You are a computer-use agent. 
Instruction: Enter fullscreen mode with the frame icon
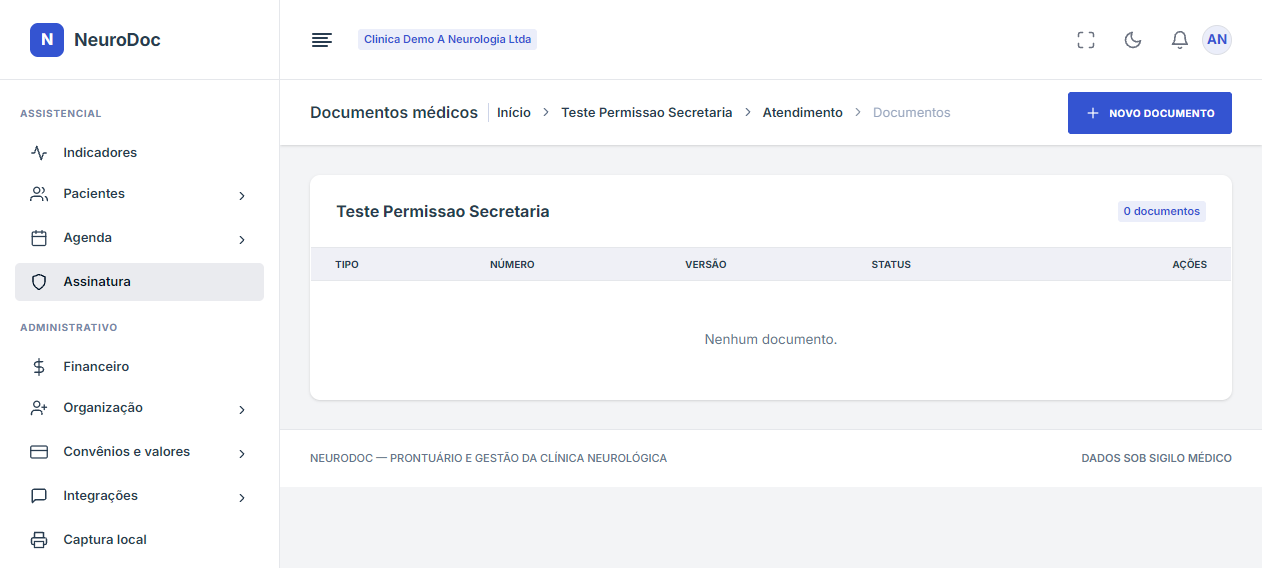[1086, 40]
